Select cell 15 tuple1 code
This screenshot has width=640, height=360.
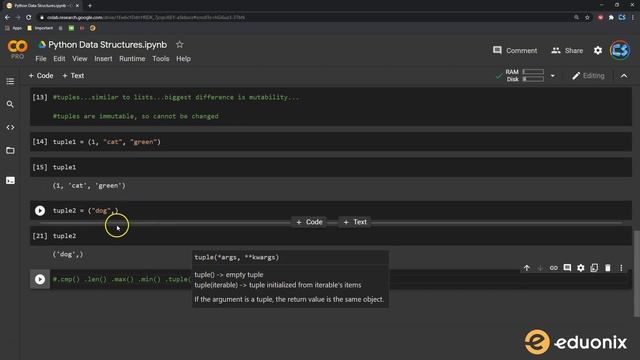[64, 167]
